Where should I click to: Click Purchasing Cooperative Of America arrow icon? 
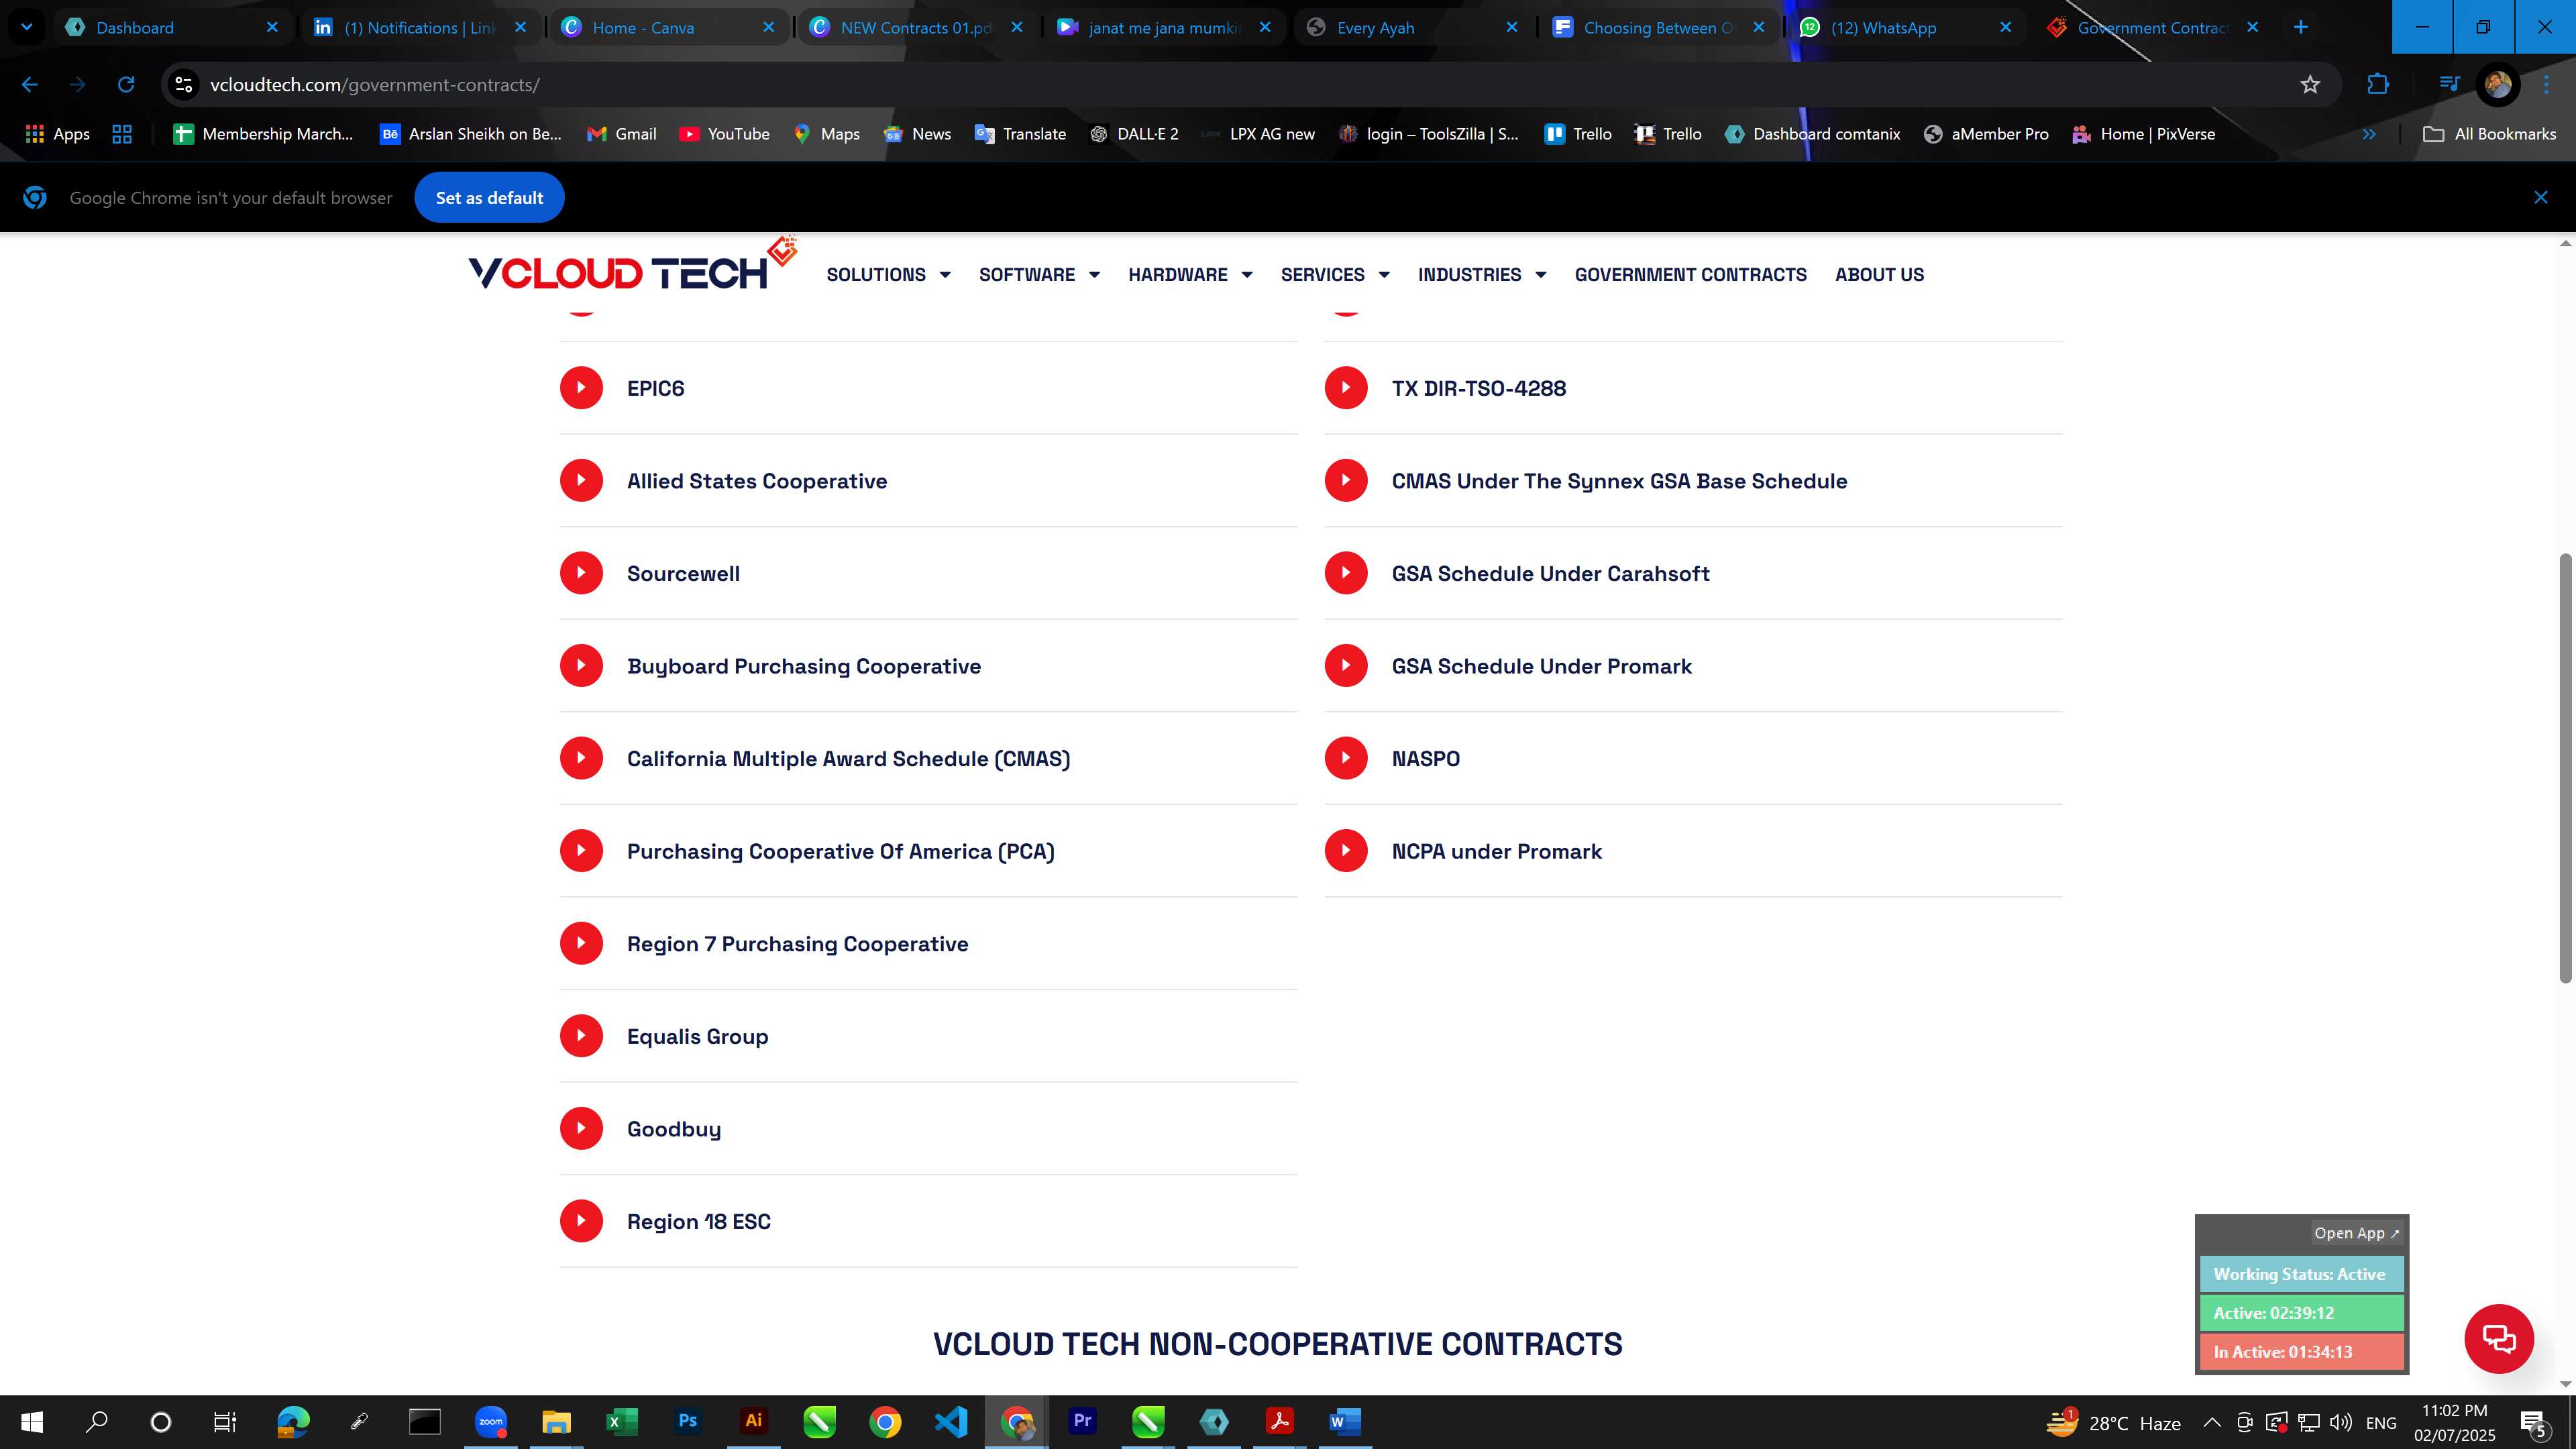click(581, 851)
